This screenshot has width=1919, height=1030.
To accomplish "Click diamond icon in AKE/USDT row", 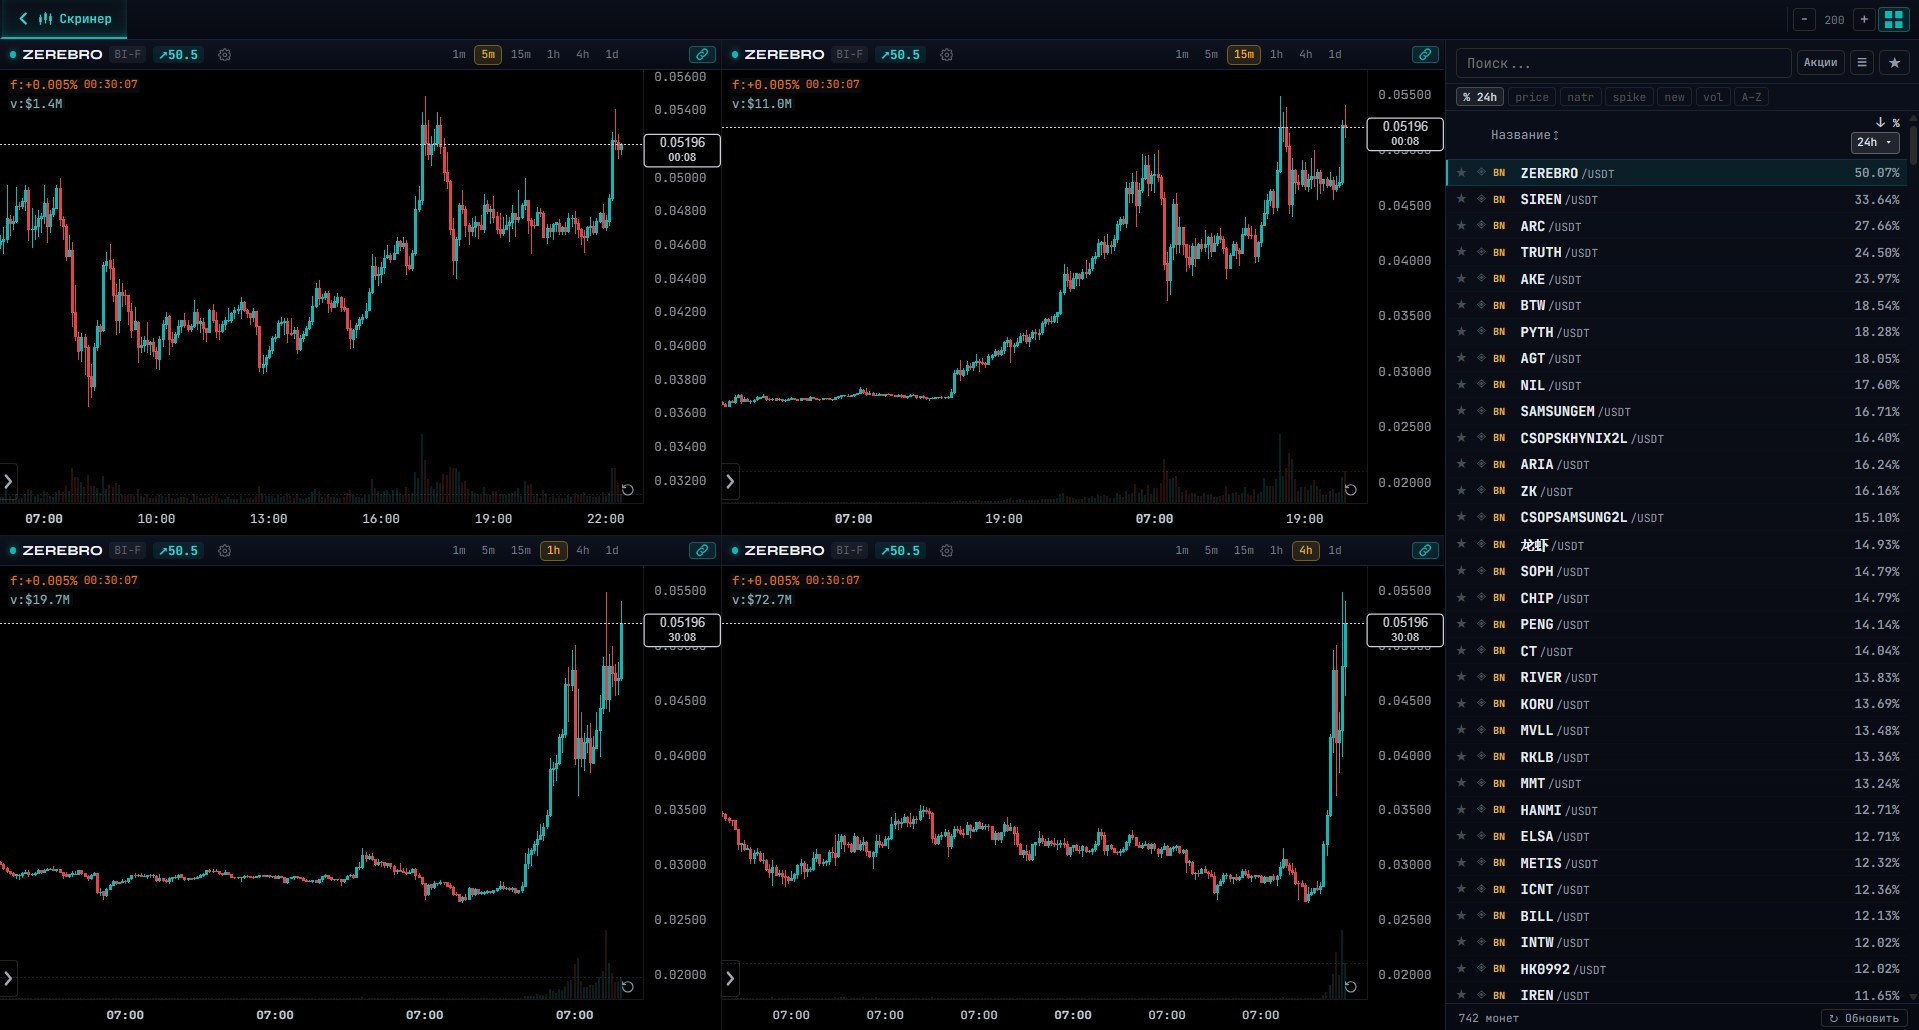I will point(1481,279).
